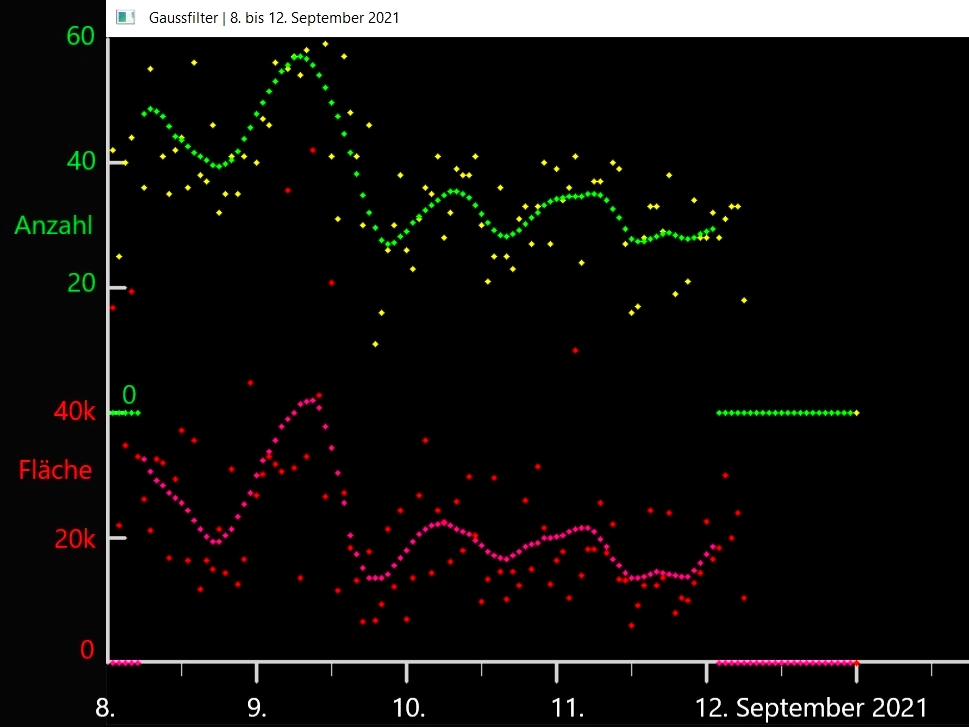969x727 pixels.
Task: Click the green 'Anzahl' axis label
Action: click(x=54, y=226)
